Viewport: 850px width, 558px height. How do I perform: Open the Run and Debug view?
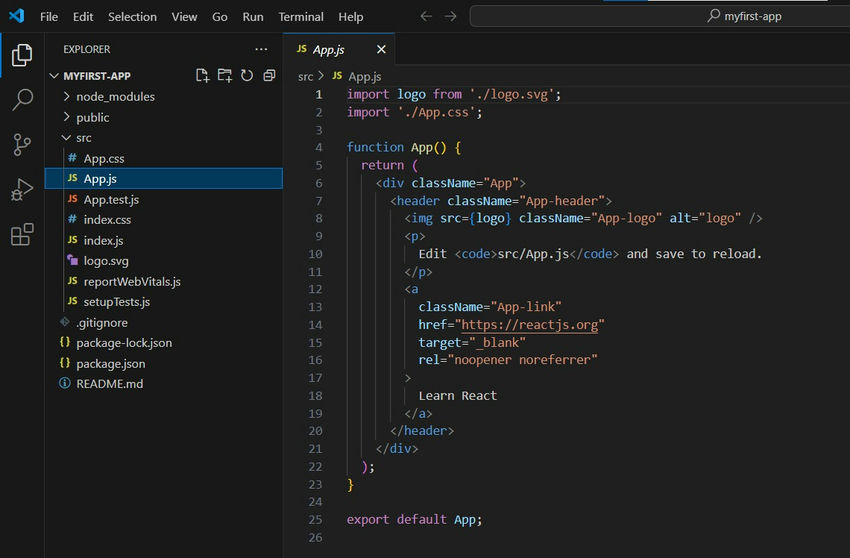point(21,190)
